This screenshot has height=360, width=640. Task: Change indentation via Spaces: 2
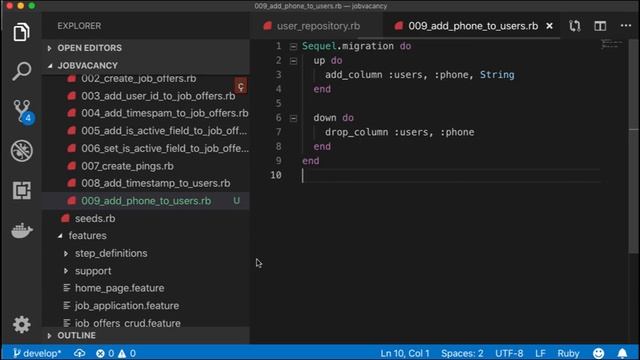(x=462, y=353)
